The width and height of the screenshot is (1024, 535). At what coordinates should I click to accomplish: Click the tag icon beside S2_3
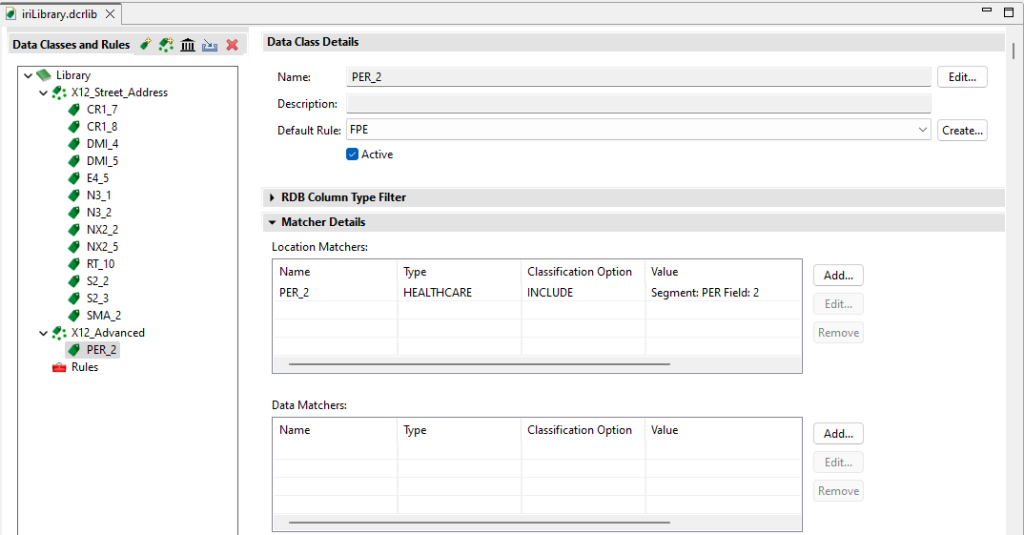click(x=74, y=299)
